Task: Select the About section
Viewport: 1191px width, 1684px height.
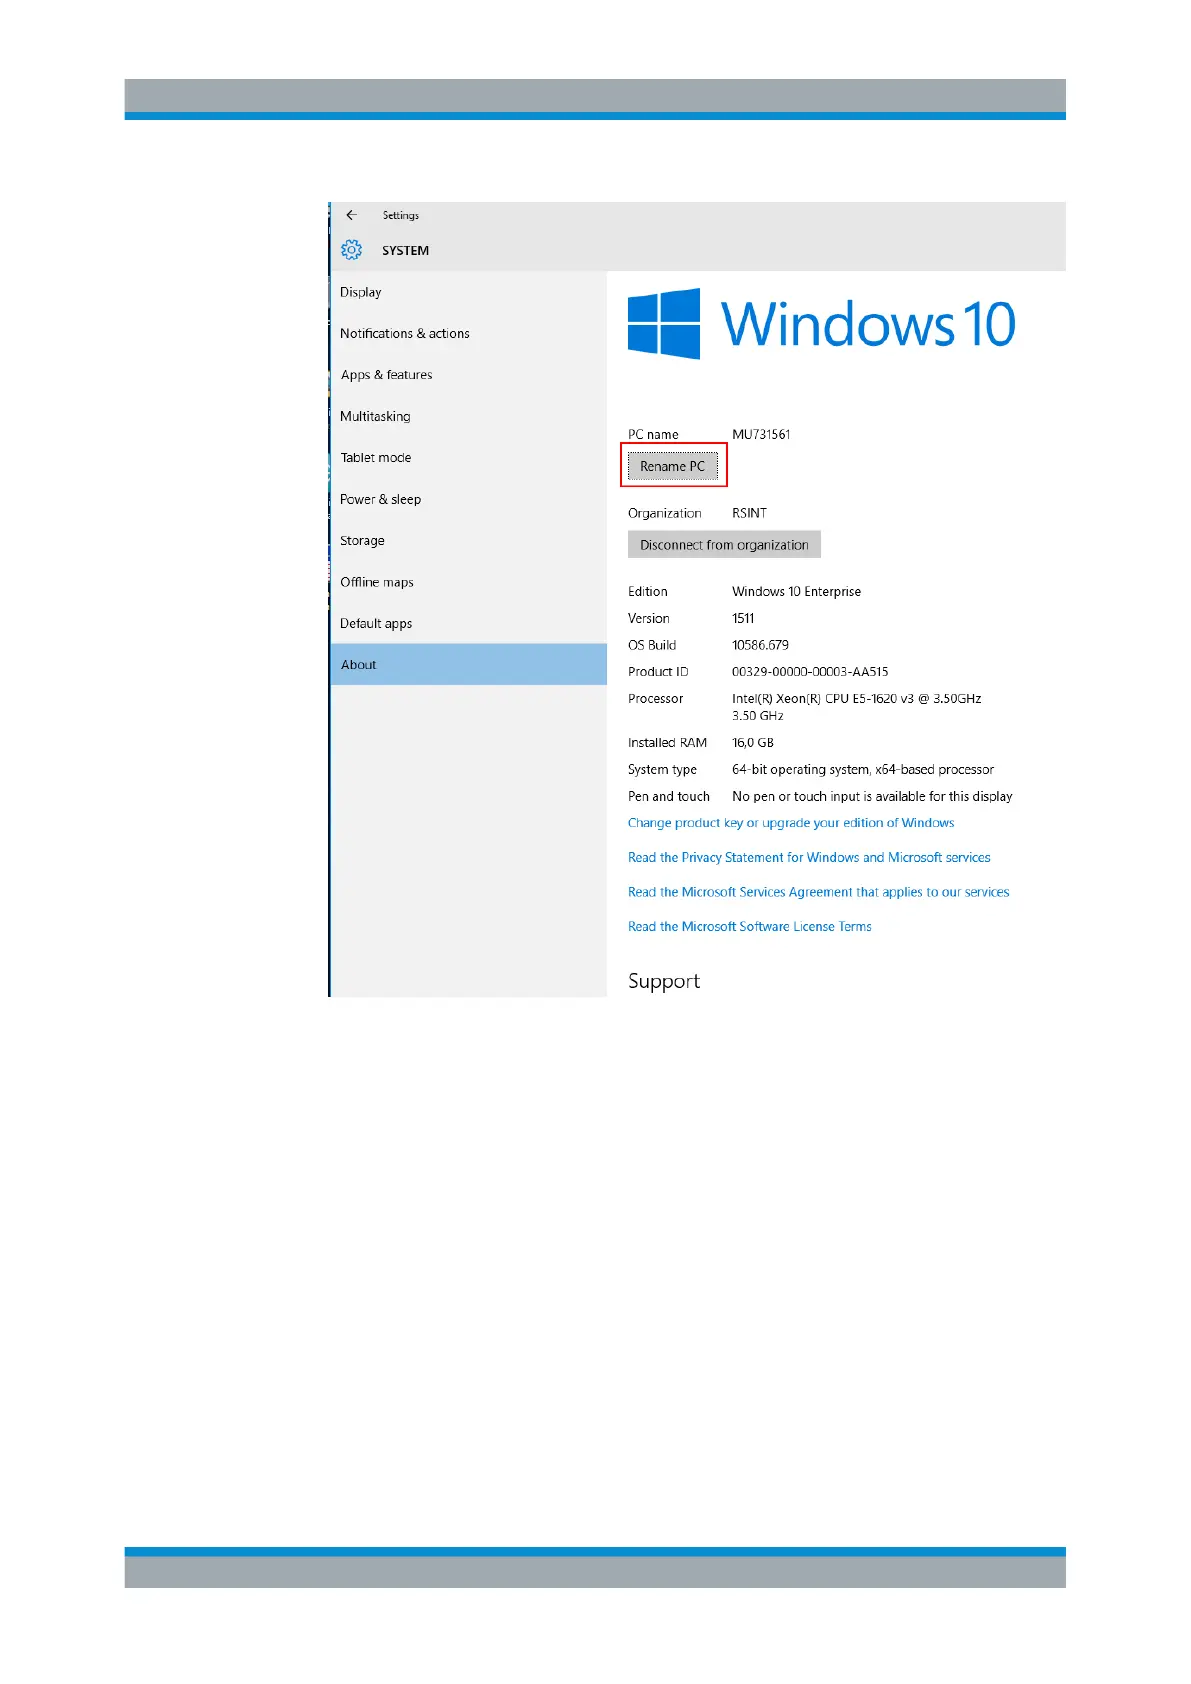Action: tap(468, 664)
